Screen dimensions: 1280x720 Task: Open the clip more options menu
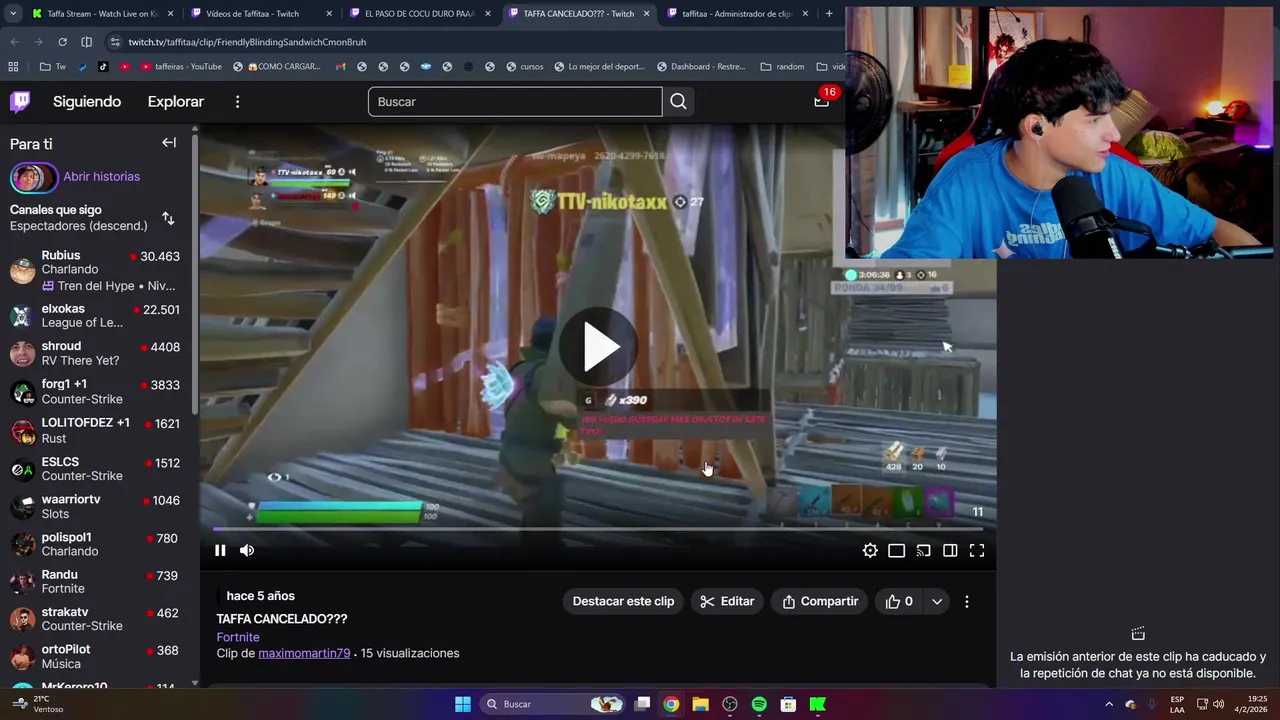coord(966,601)
